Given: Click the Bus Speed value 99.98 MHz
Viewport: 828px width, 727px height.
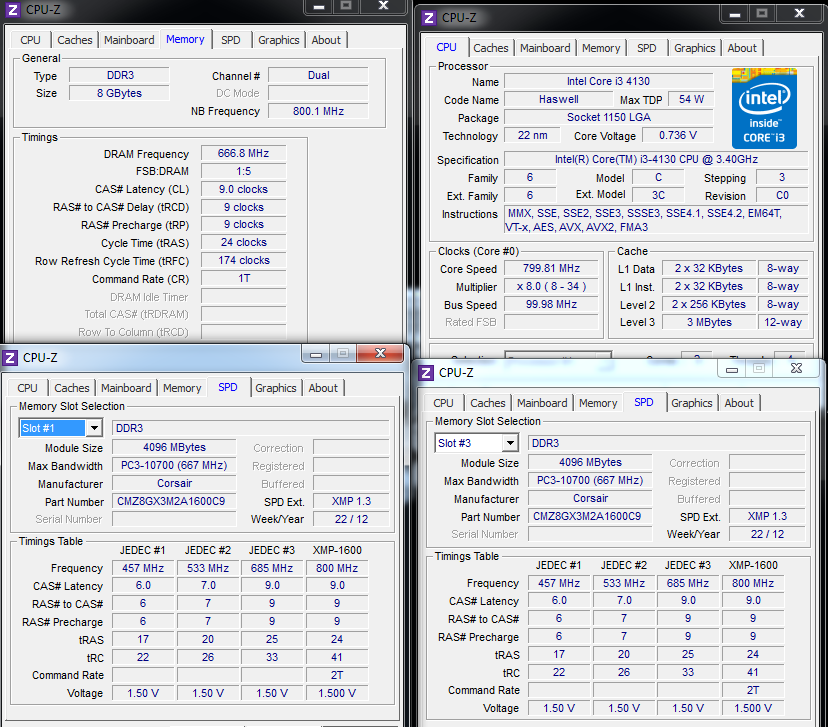Looking at the screenshot, I should point(551,304).
